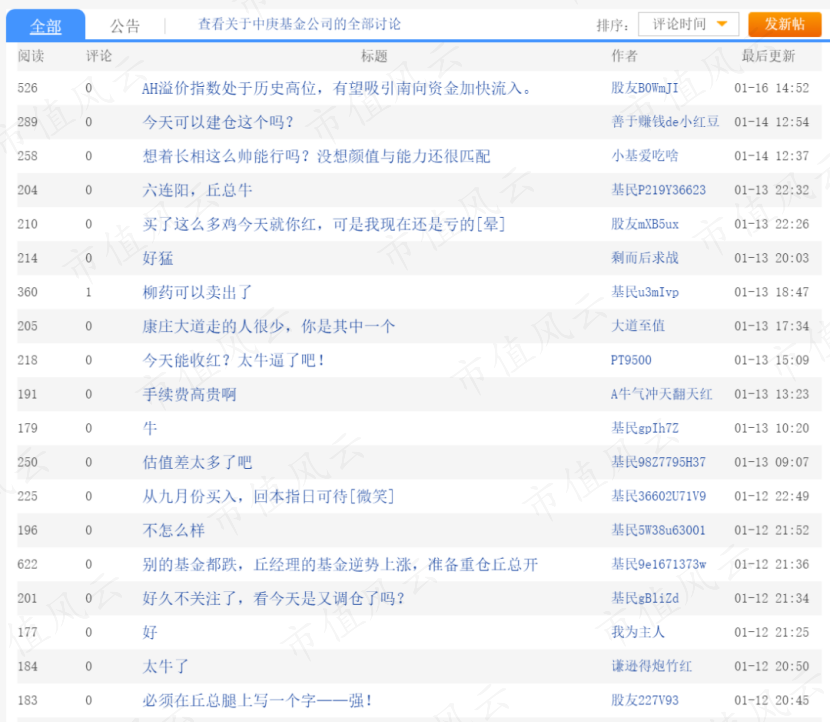Open post 柳药可以卖出了
830x722 pixels.
click(197, 292)
